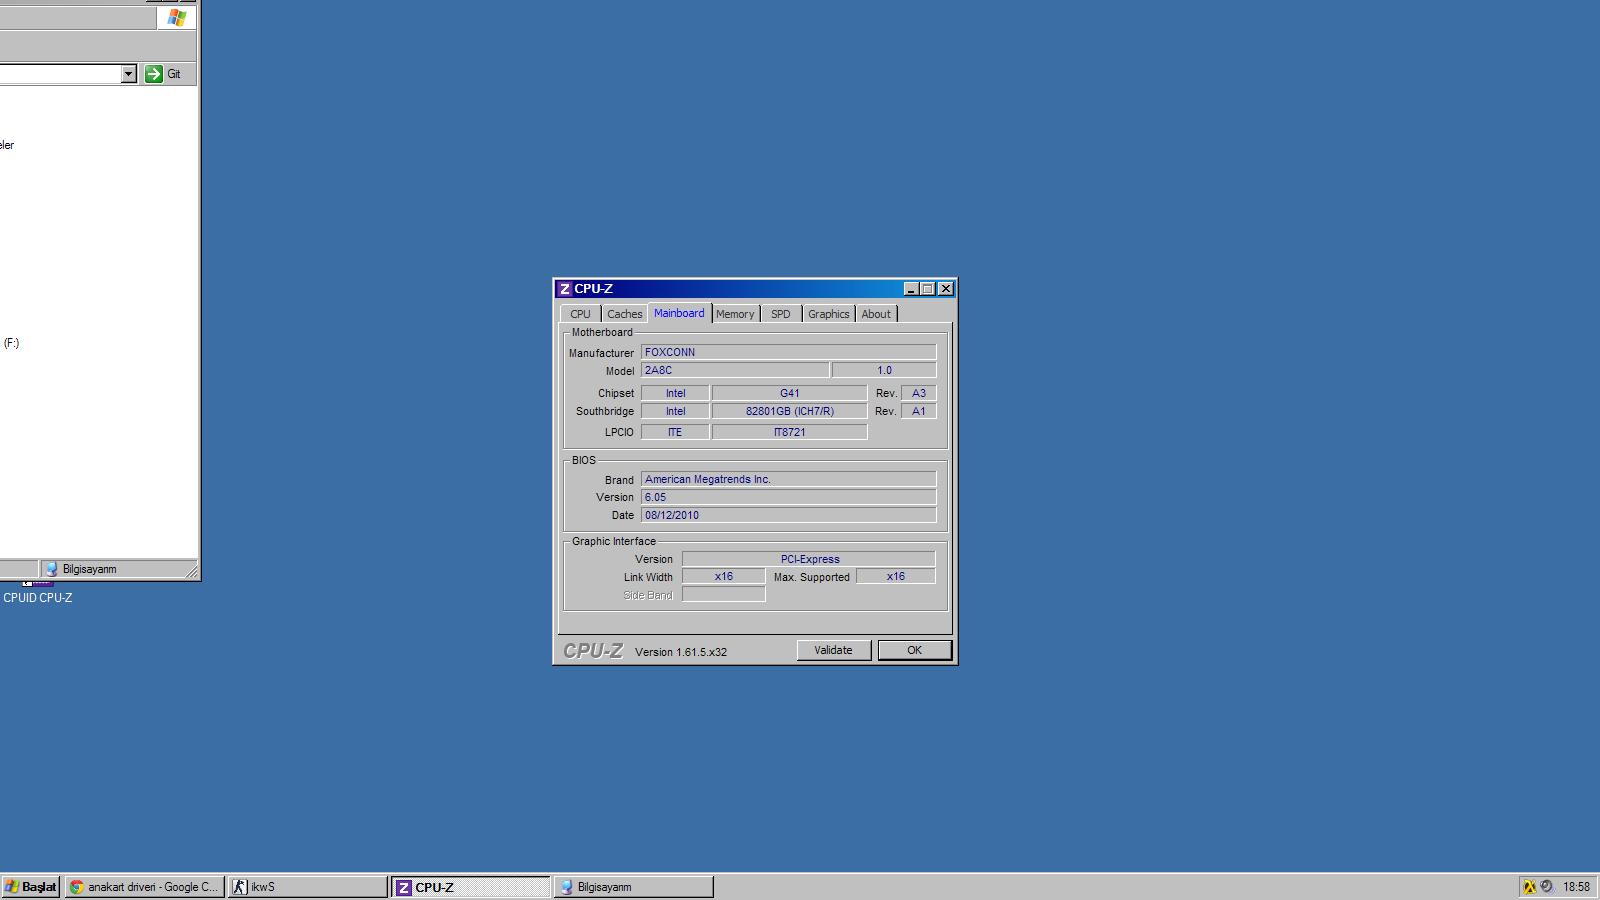
Task: Click the Windows flag logo in Explorer
Action: click(x=176, y=18)
